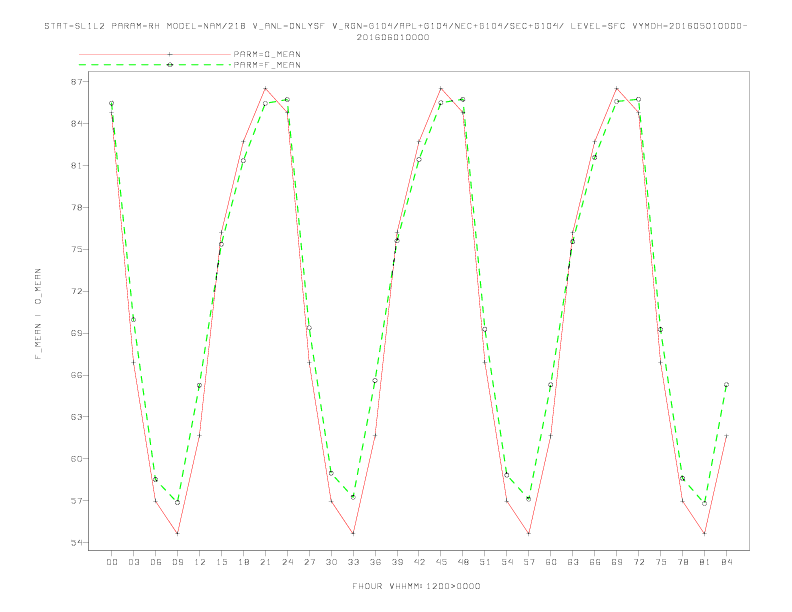This screenshot has width=792, height=612.
Task: Click the x-axis tick label 45
Action: coord(441,562)
